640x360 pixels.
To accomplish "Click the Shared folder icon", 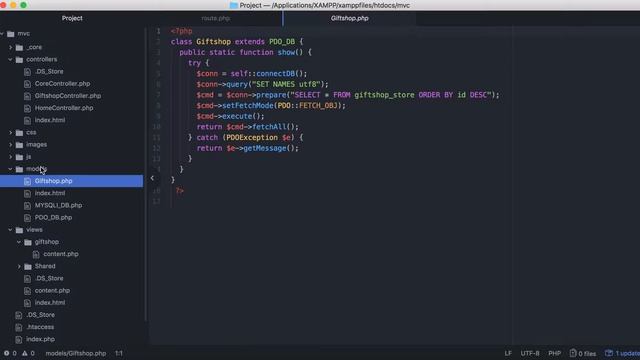I will [28, 267].
